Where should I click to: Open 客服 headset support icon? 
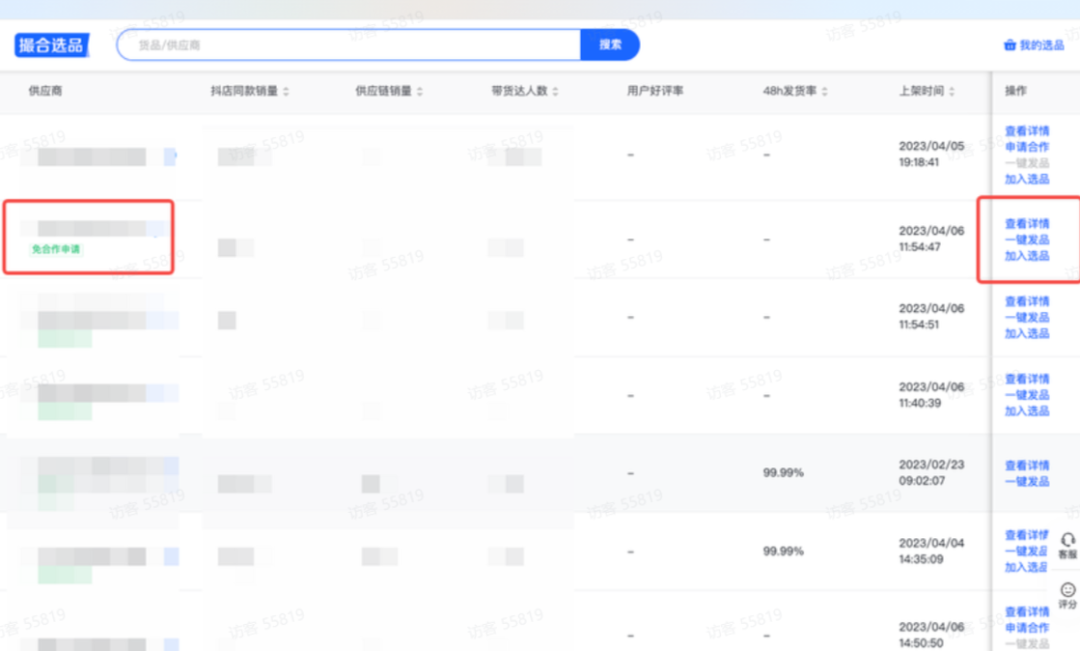pos(1067,540)
